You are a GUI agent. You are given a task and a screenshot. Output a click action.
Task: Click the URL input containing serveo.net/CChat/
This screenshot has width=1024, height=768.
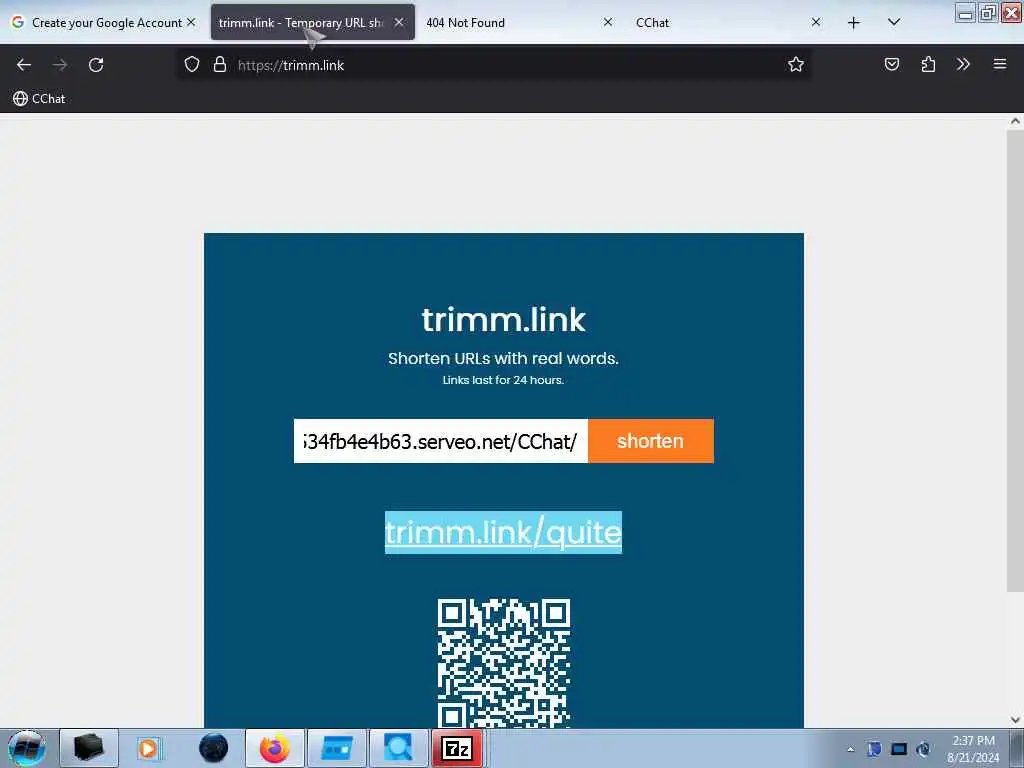[441, 441]
